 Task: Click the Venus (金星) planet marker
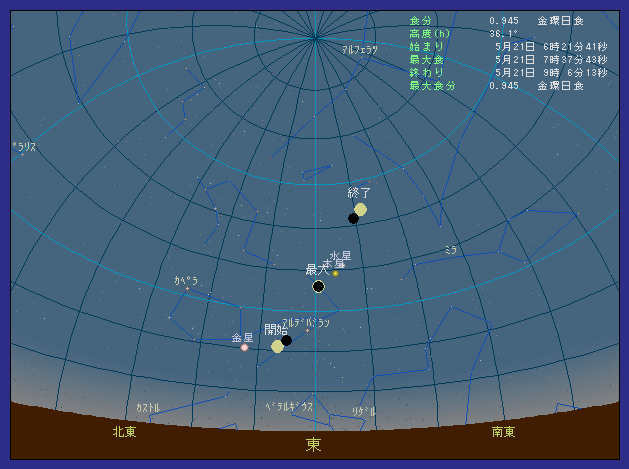point(244,348)
